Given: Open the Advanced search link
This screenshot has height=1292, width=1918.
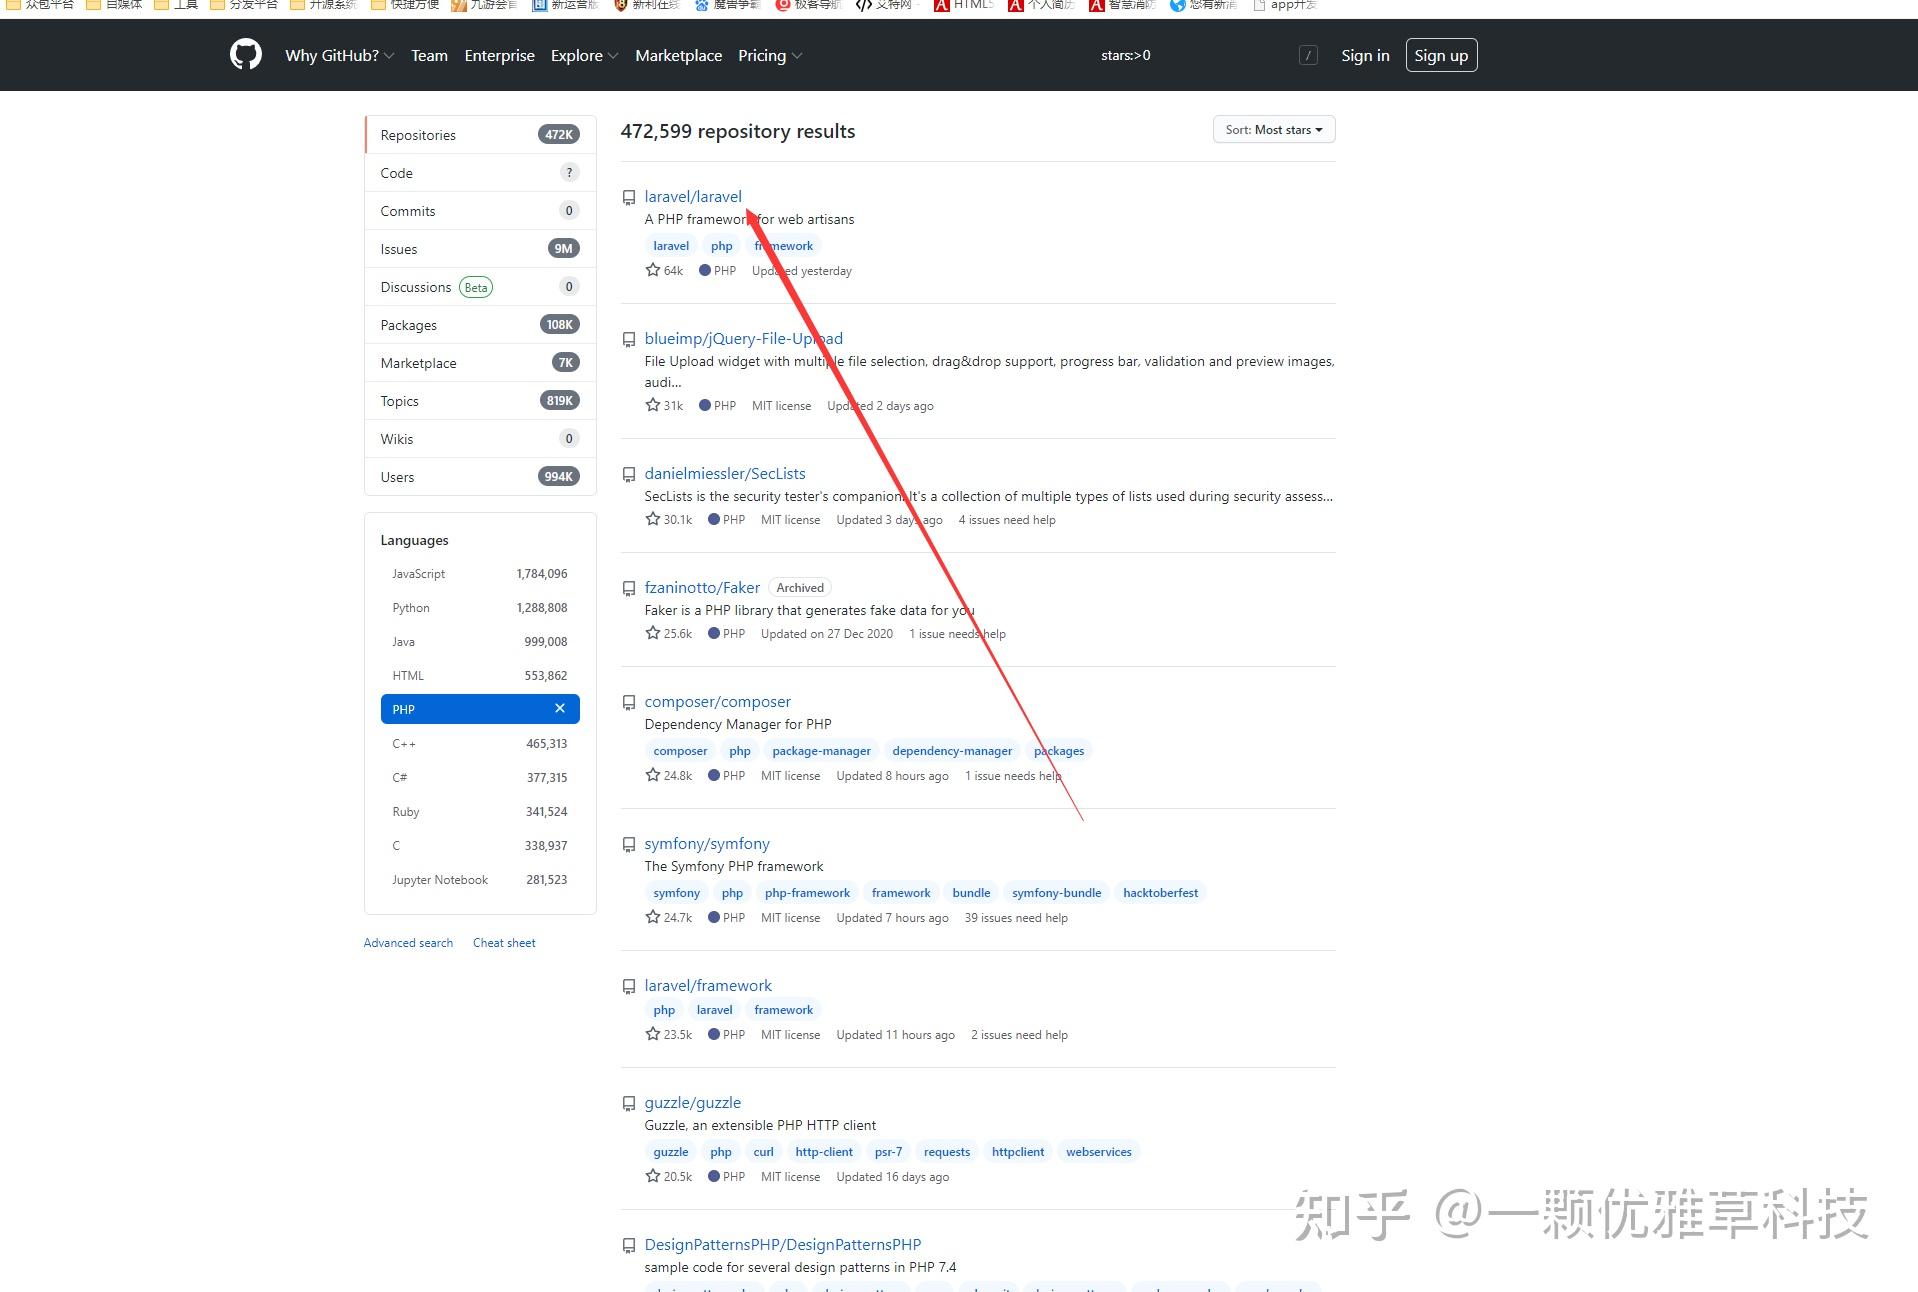Looking at the screenshot, I should coord(407,942).
